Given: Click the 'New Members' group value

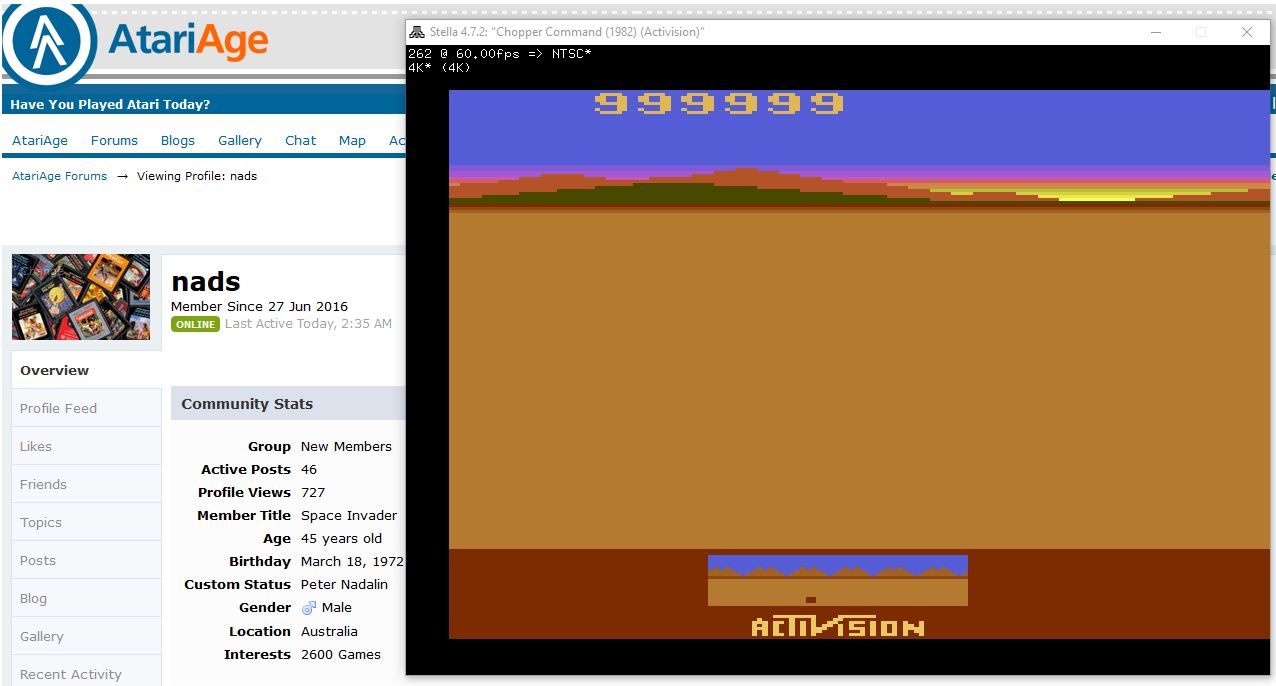Looking at the screenshot, I should (346, 447).
